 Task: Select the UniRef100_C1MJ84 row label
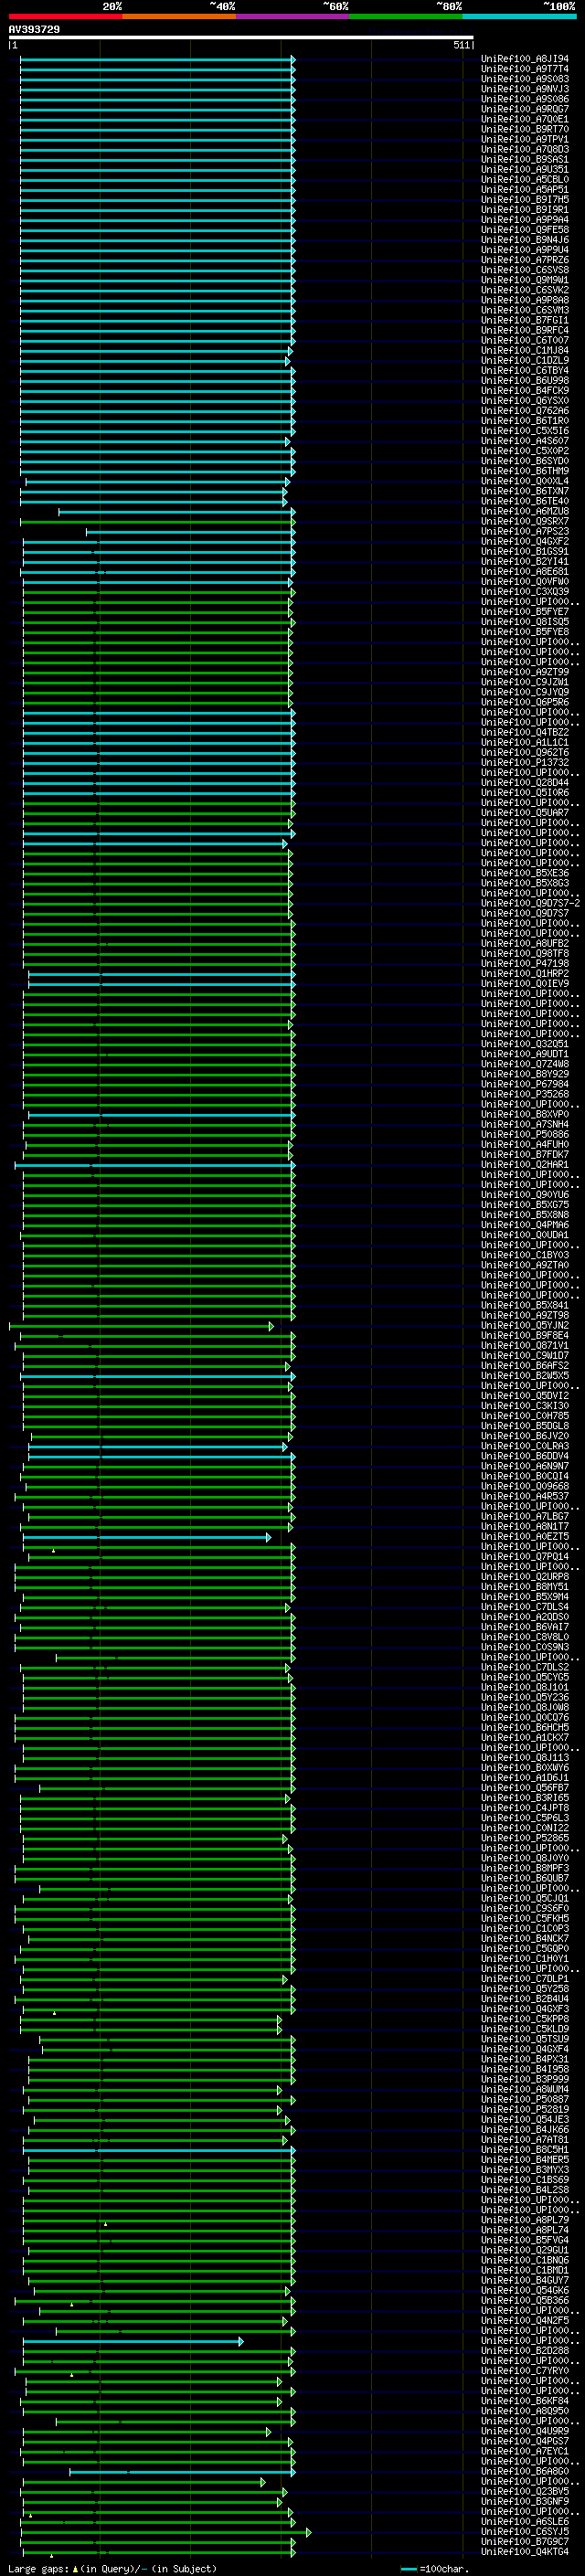[x=525, y=350]
